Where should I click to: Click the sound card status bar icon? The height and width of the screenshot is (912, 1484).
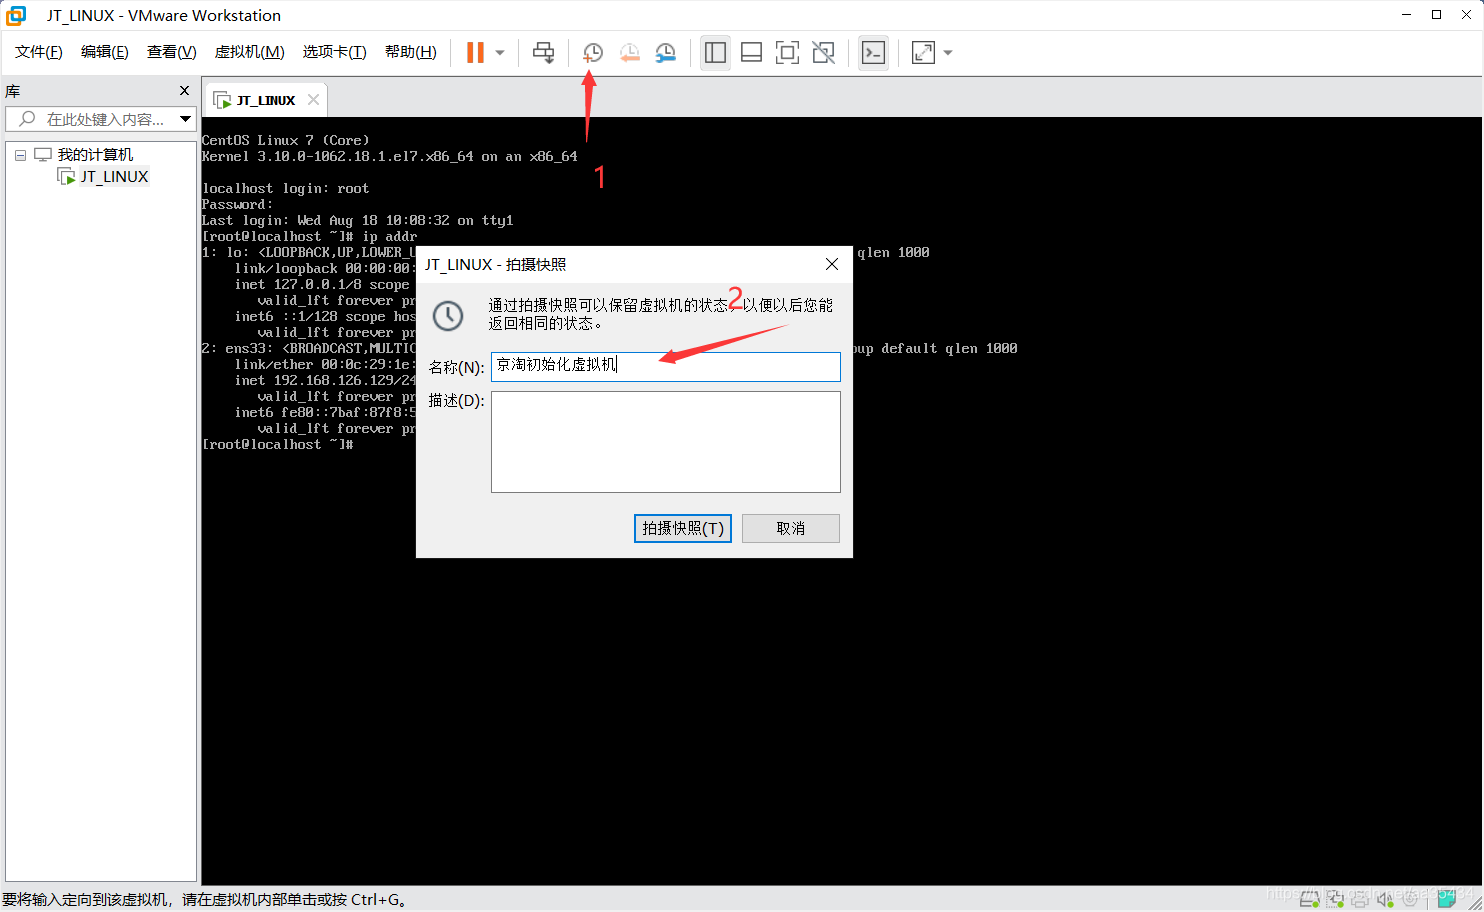pyautogui.click(x=1385, y=899)
